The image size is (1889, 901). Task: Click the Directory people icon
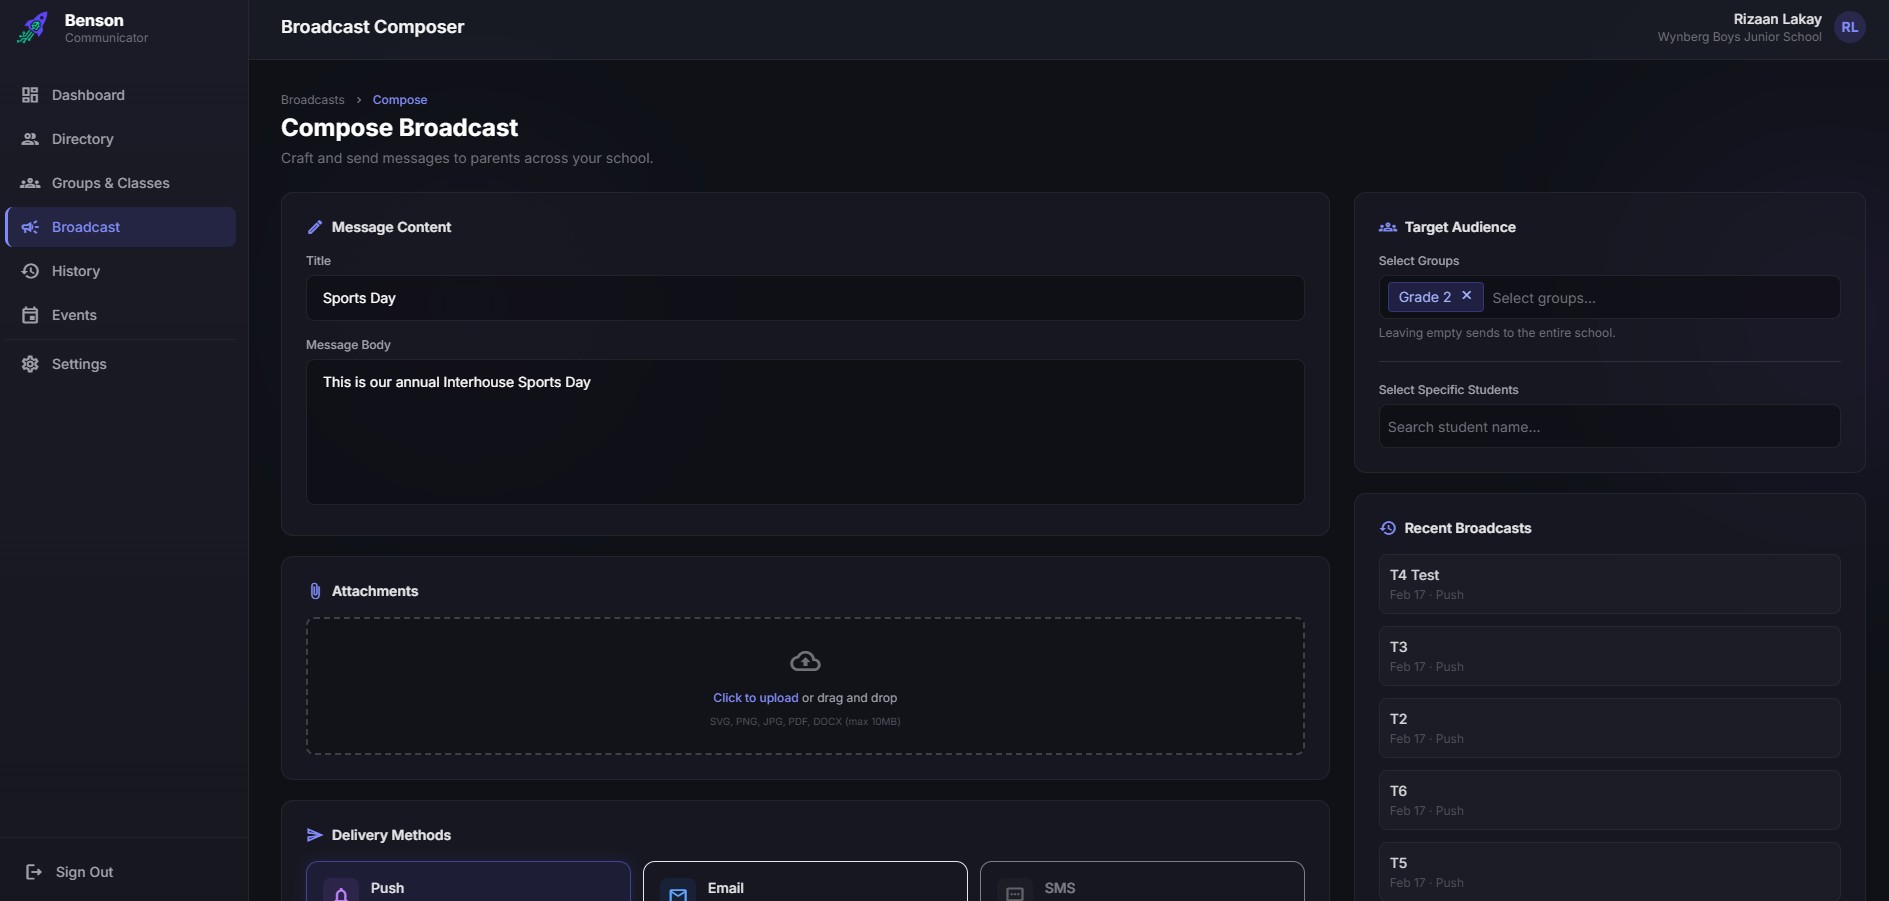tap(30, 139)
